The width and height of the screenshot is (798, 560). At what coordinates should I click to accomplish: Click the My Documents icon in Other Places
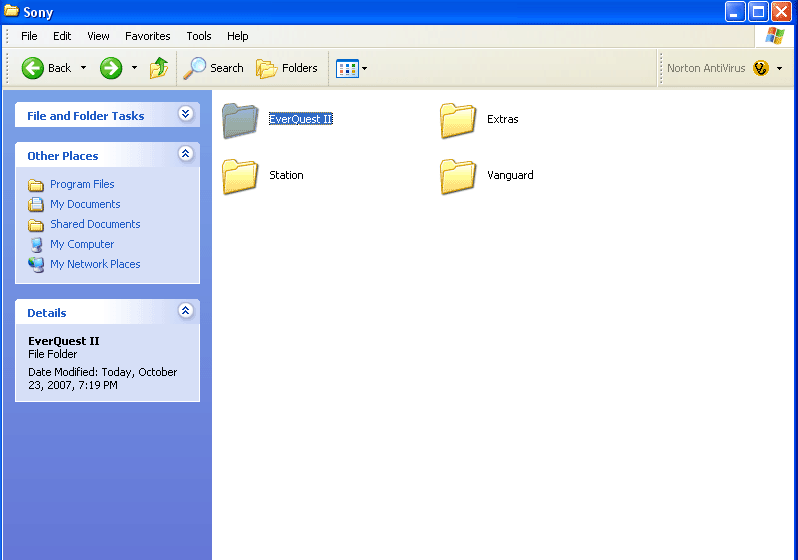tap(36, 204)
